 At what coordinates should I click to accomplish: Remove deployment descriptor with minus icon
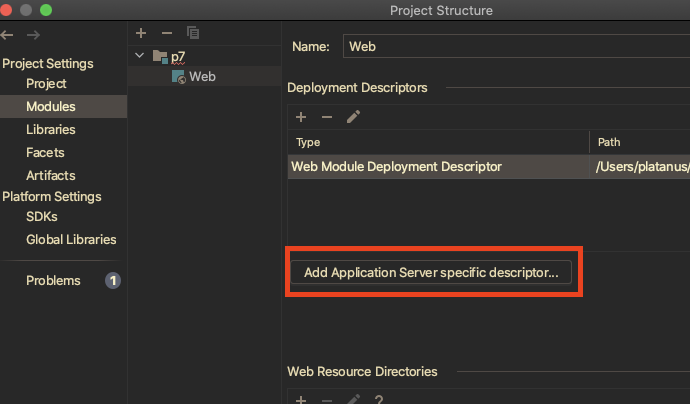click(326, 117)
